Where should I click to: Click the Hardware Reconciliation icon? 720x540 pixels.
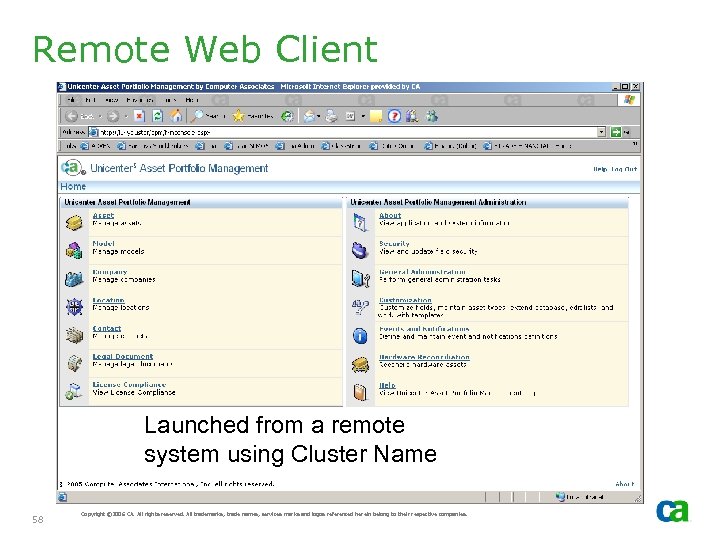tap(360, 365)
